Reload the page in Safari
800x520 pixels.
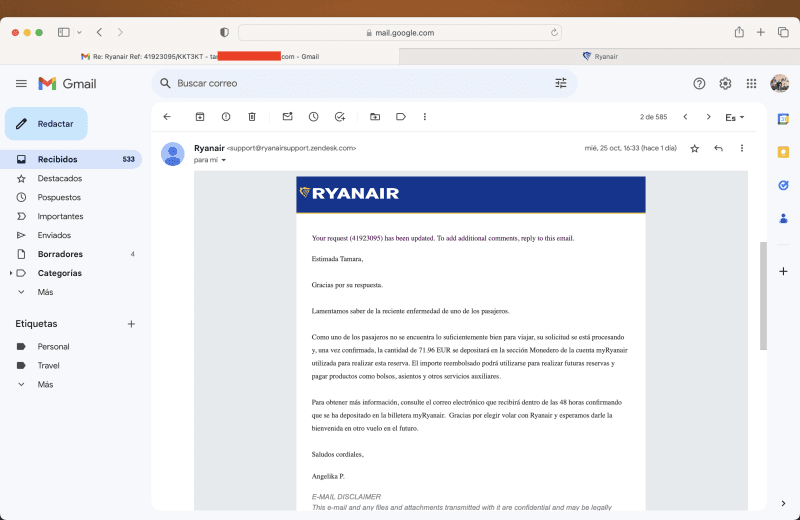click(554, 33)
